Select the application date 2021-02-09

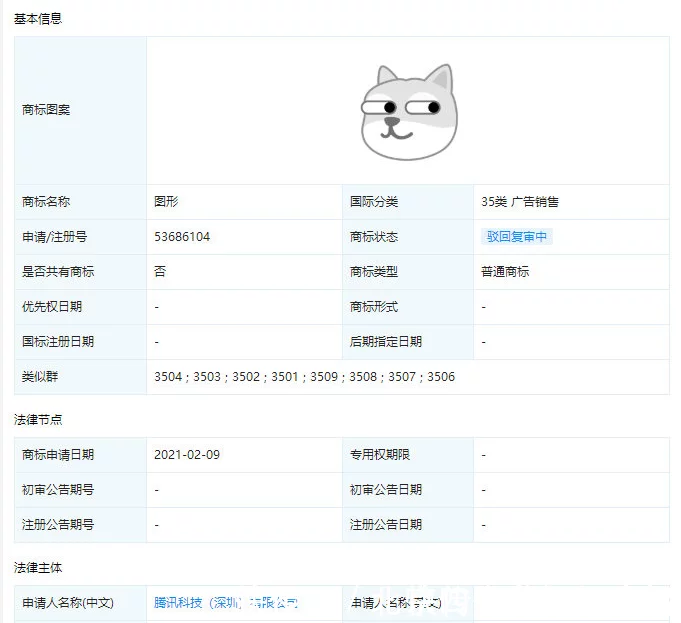pos(187,455)
